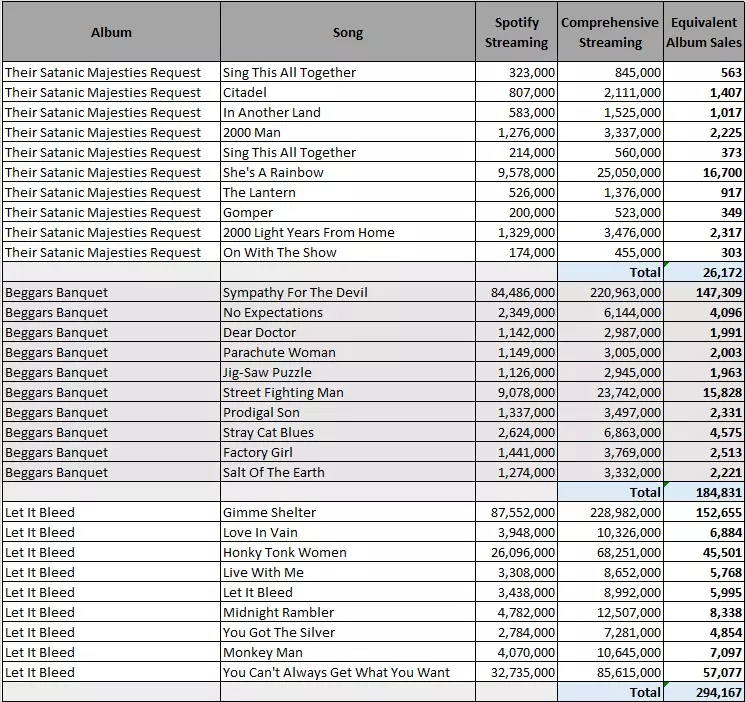The image size is (745, 702).
Task: Select the Jig-Saw Puzzle cell
Action: tap(348, 372)
